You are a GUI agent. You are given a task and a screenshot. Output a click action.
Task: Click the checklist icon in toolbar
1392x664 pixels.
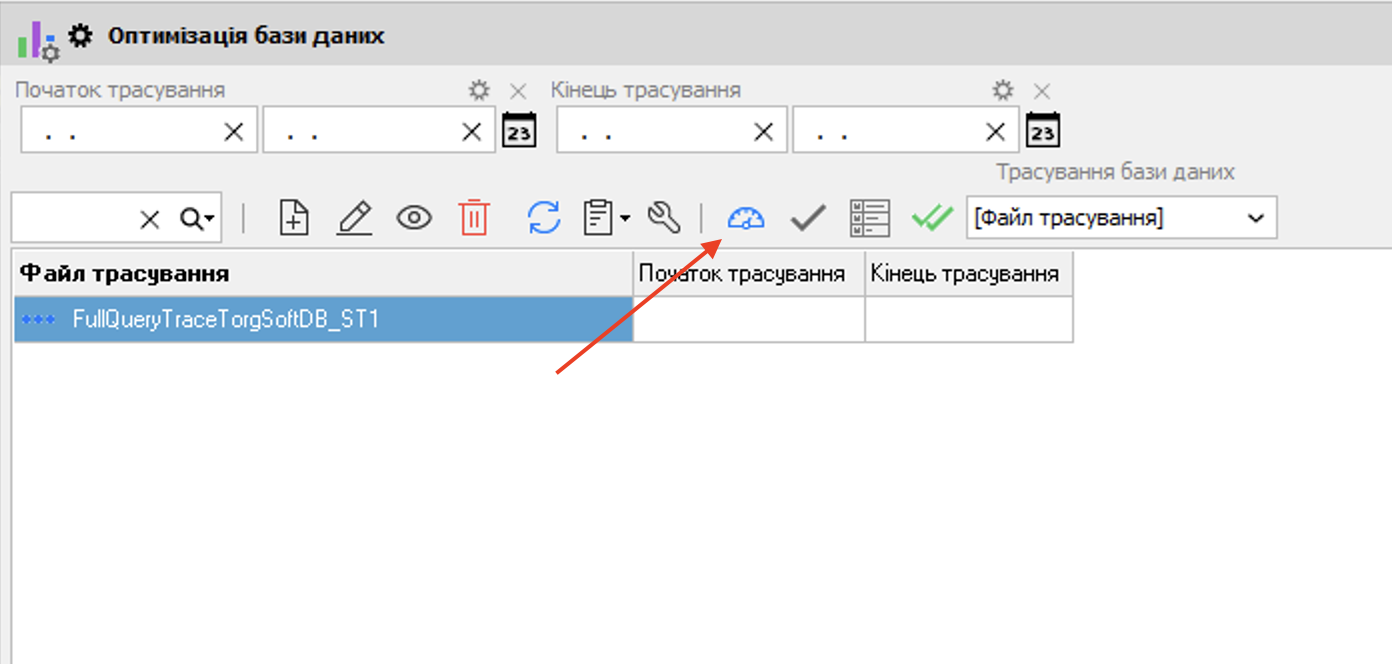(x=869, y=217)
